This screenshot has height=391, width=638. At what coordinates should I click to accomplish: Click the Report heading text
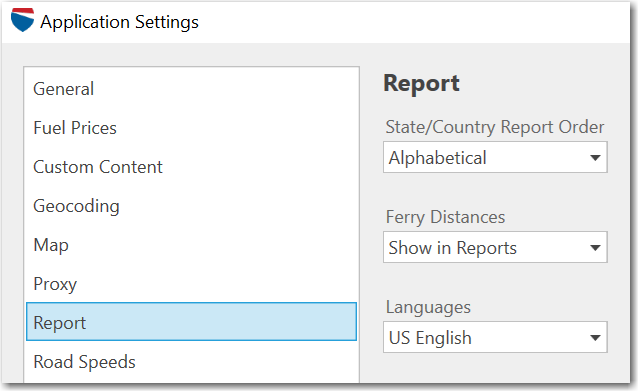422,83
